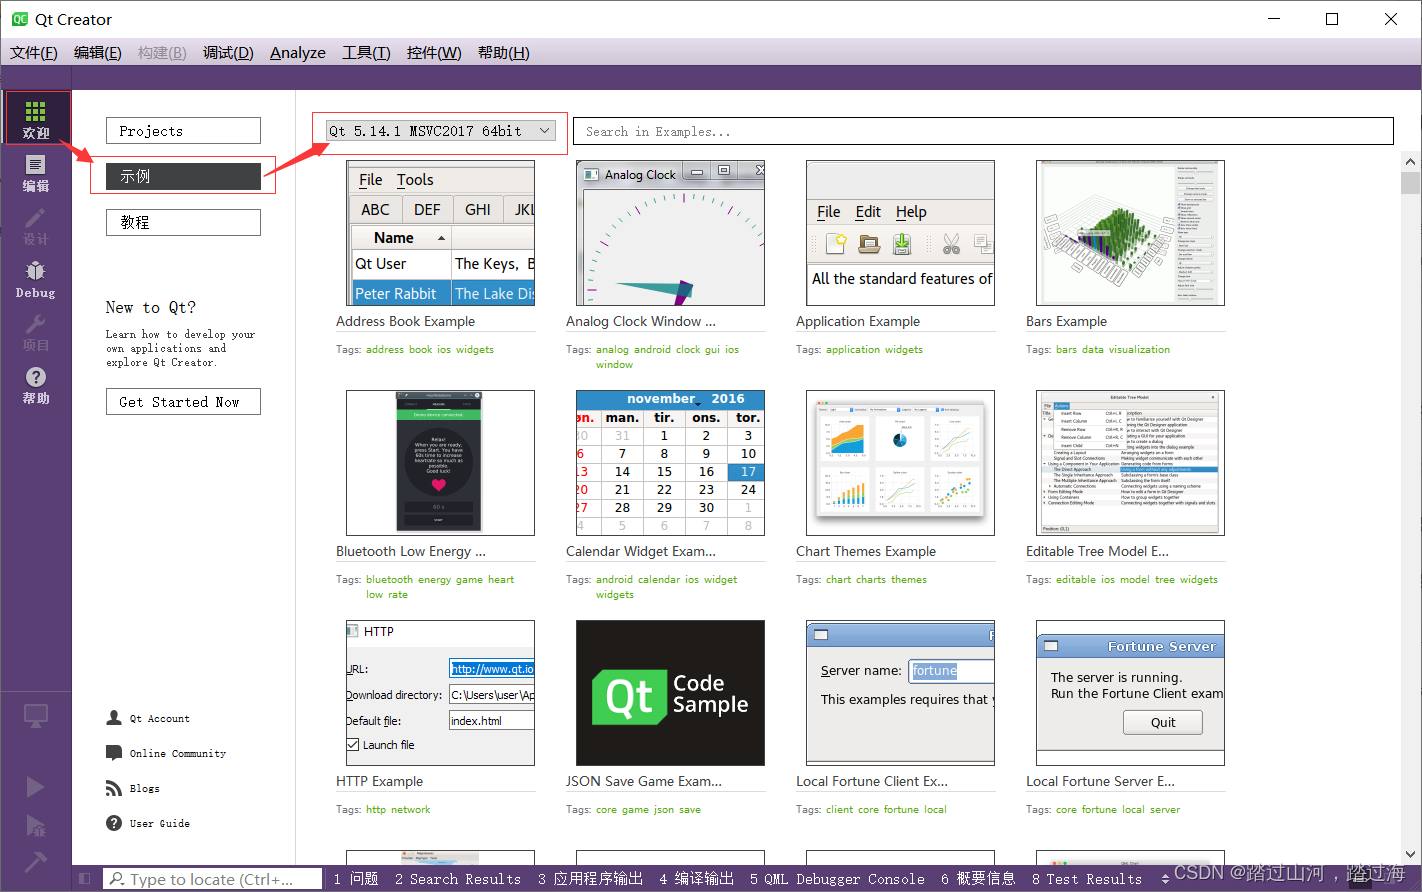This screenshot has height=892, width=1422.
Task: Click the 'themes' tag of Chart Themes Example
Action: (909, 580)
